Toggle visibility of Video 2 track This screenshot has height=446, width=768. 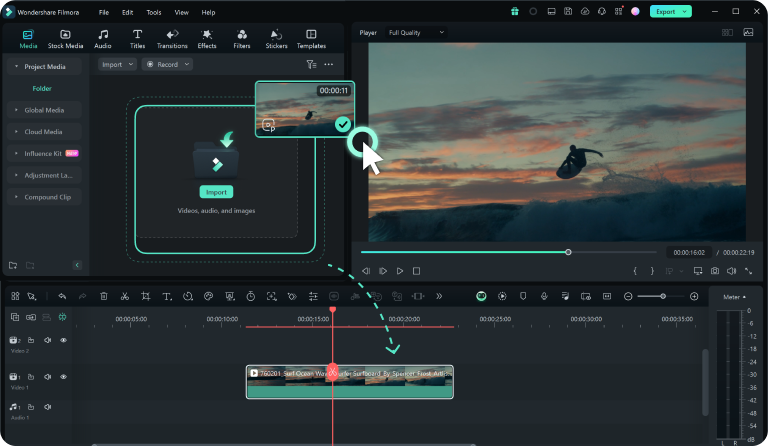pos(63,340)
